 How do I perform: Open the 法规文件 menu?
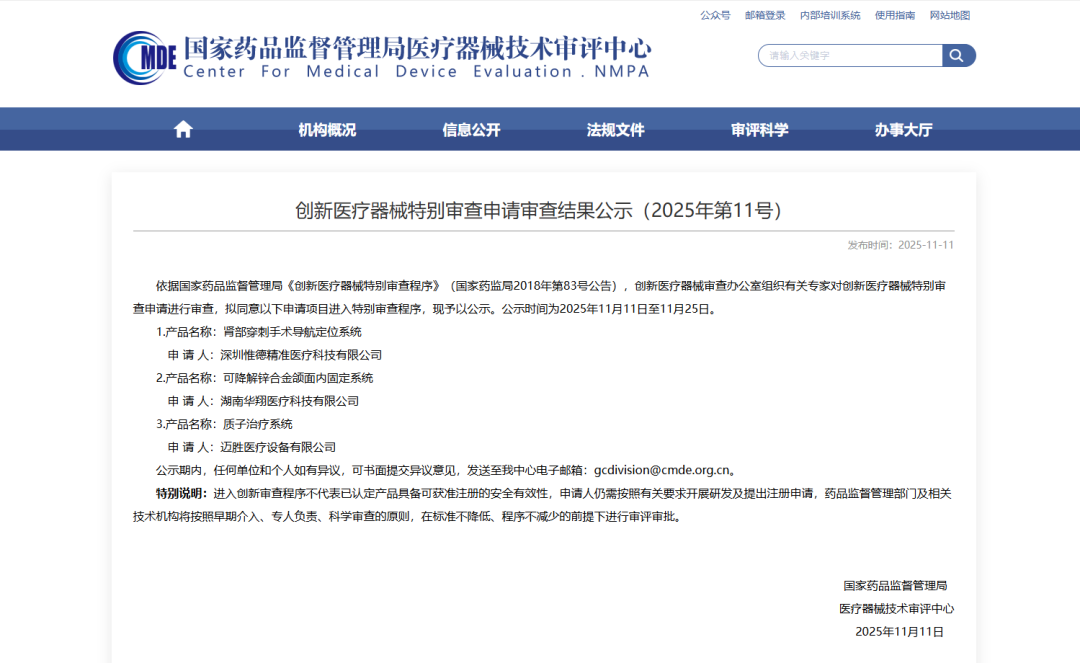(615, 129)
